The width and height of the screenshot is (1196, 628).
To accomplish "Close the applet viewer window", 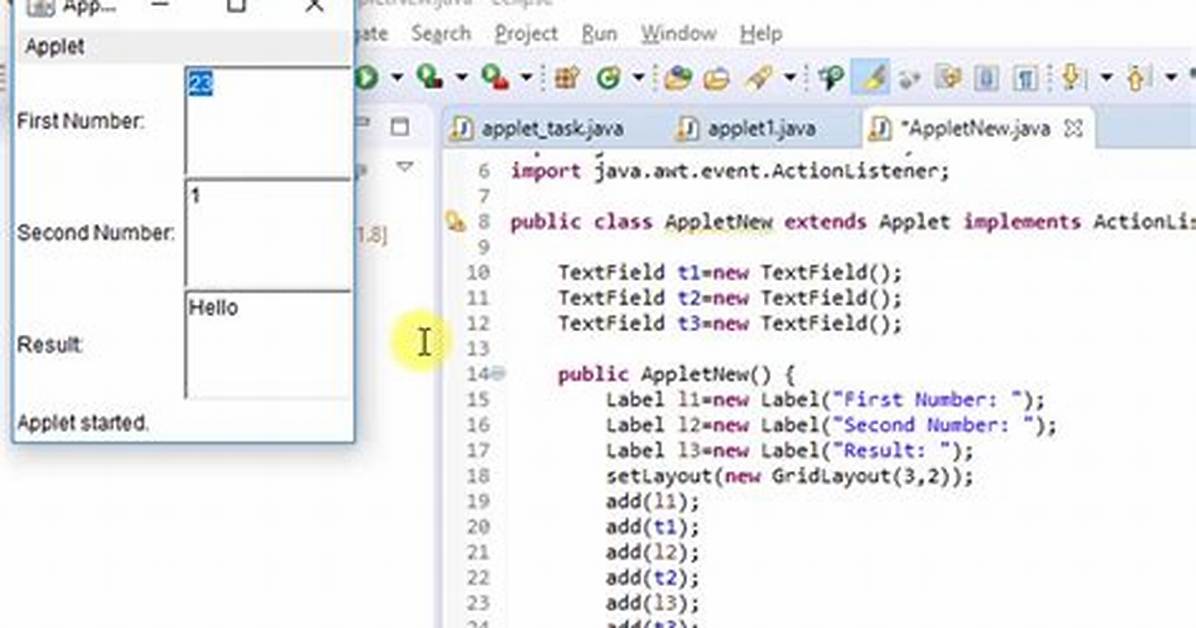I will [313, 6].
